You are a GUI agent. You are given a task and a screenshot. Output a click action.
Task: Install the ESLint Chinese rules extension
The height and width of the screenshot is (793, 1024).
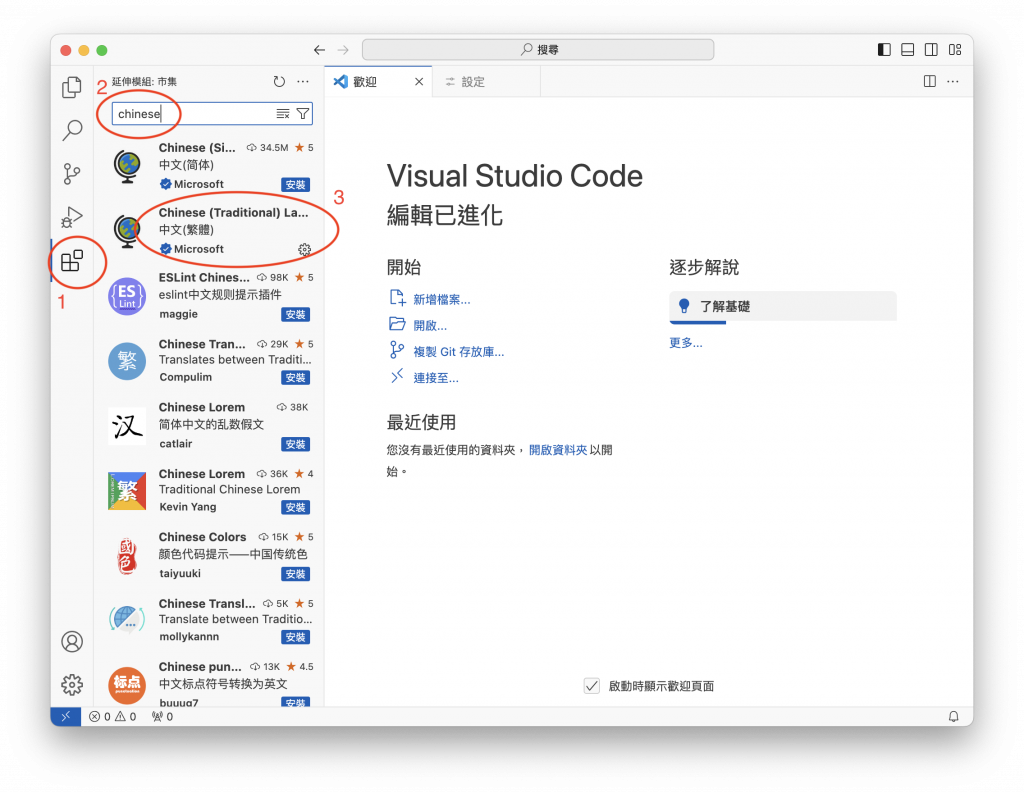point(296,315)
